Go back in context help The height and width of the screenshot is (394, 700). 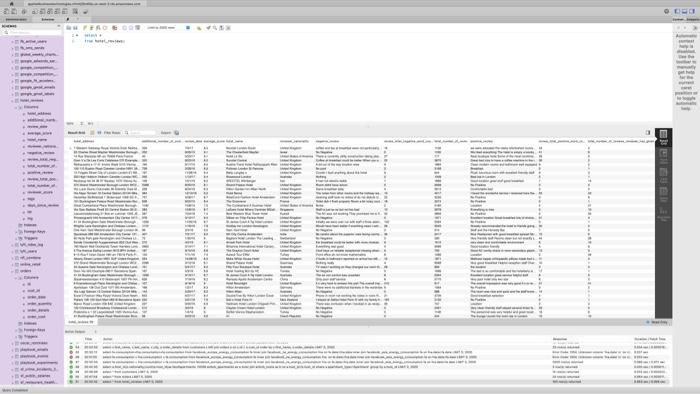679,28
